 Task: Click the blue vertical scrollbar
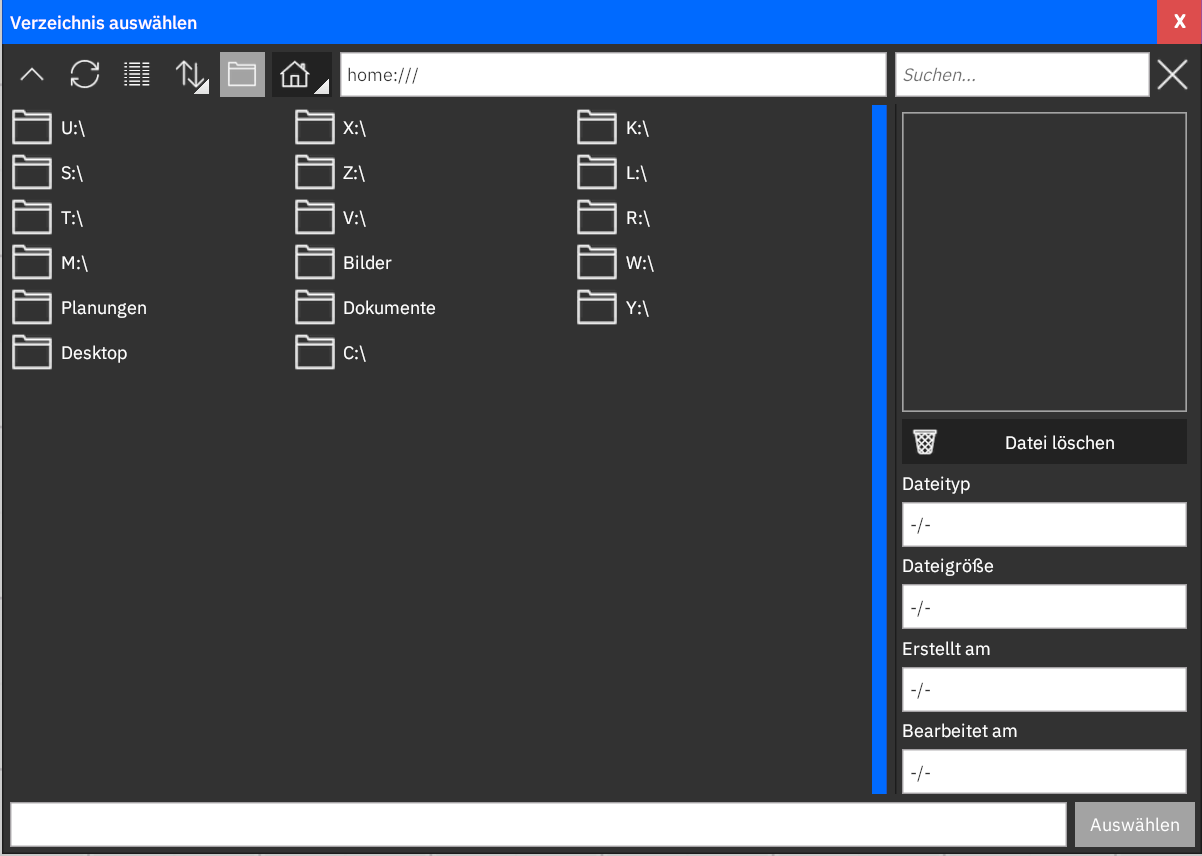[x=879, y=449]
